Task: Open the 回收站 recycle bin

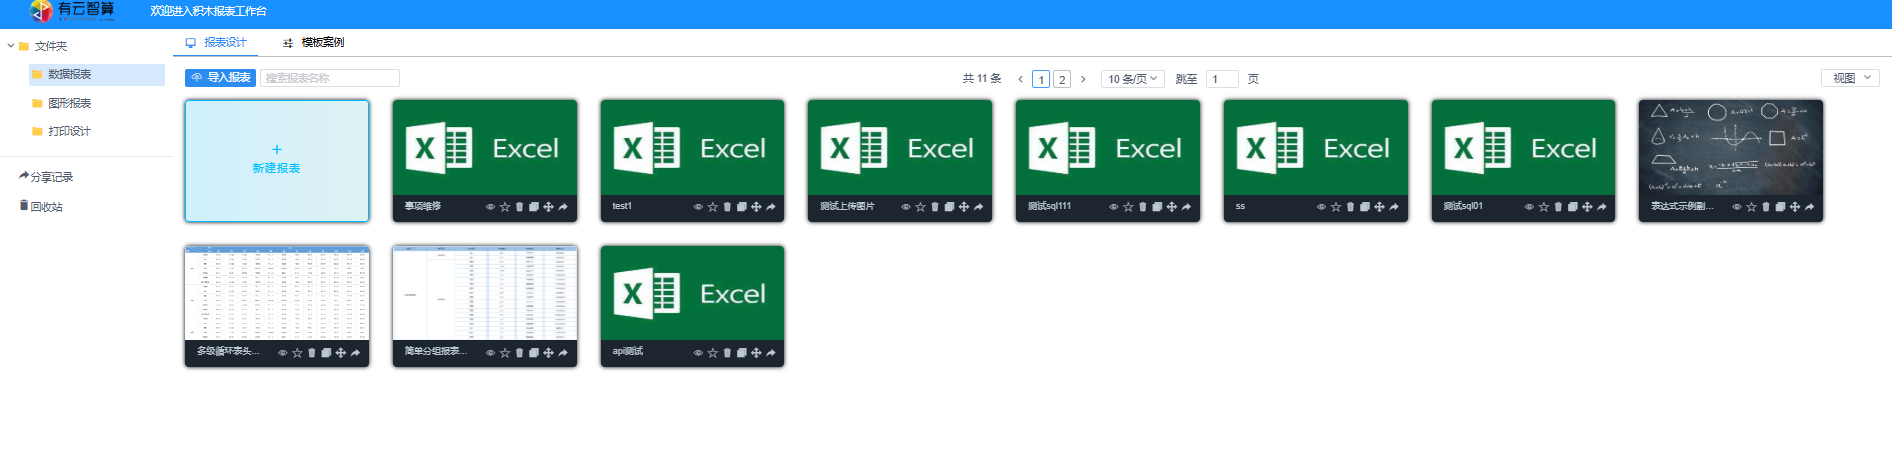Action: [46, 207]
